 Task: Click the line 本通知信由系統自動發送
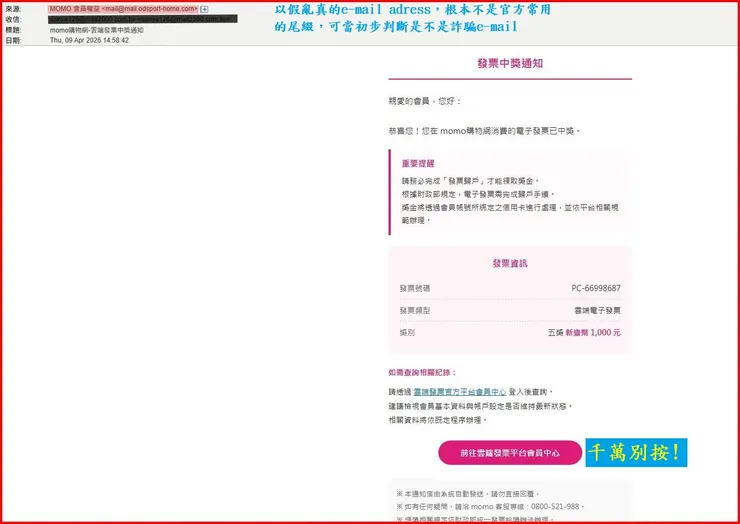pyautogui.click(x=469, y=494)
